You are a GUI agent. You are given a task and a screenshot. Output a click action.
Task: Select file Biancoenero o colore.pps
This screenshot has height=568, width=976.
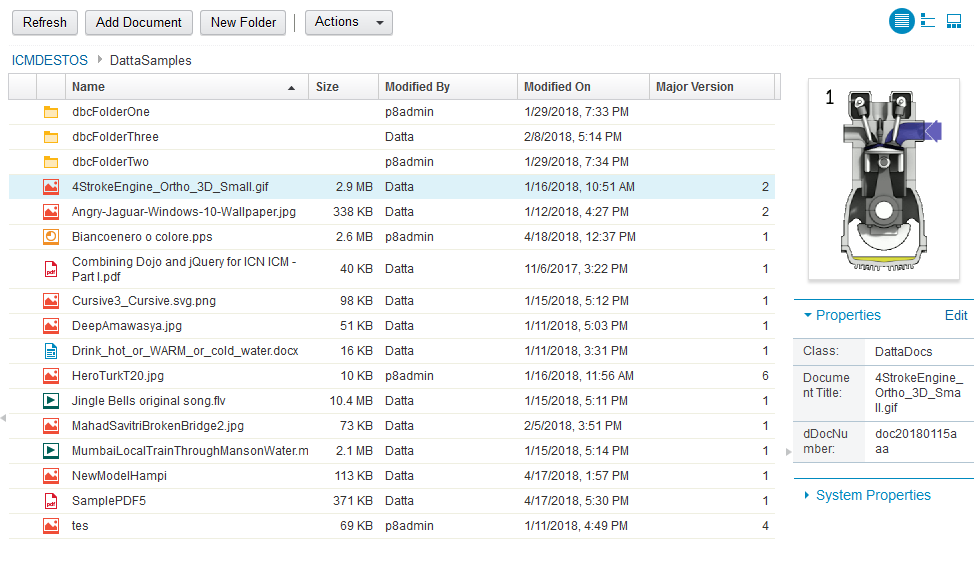(x=142, y=237)
